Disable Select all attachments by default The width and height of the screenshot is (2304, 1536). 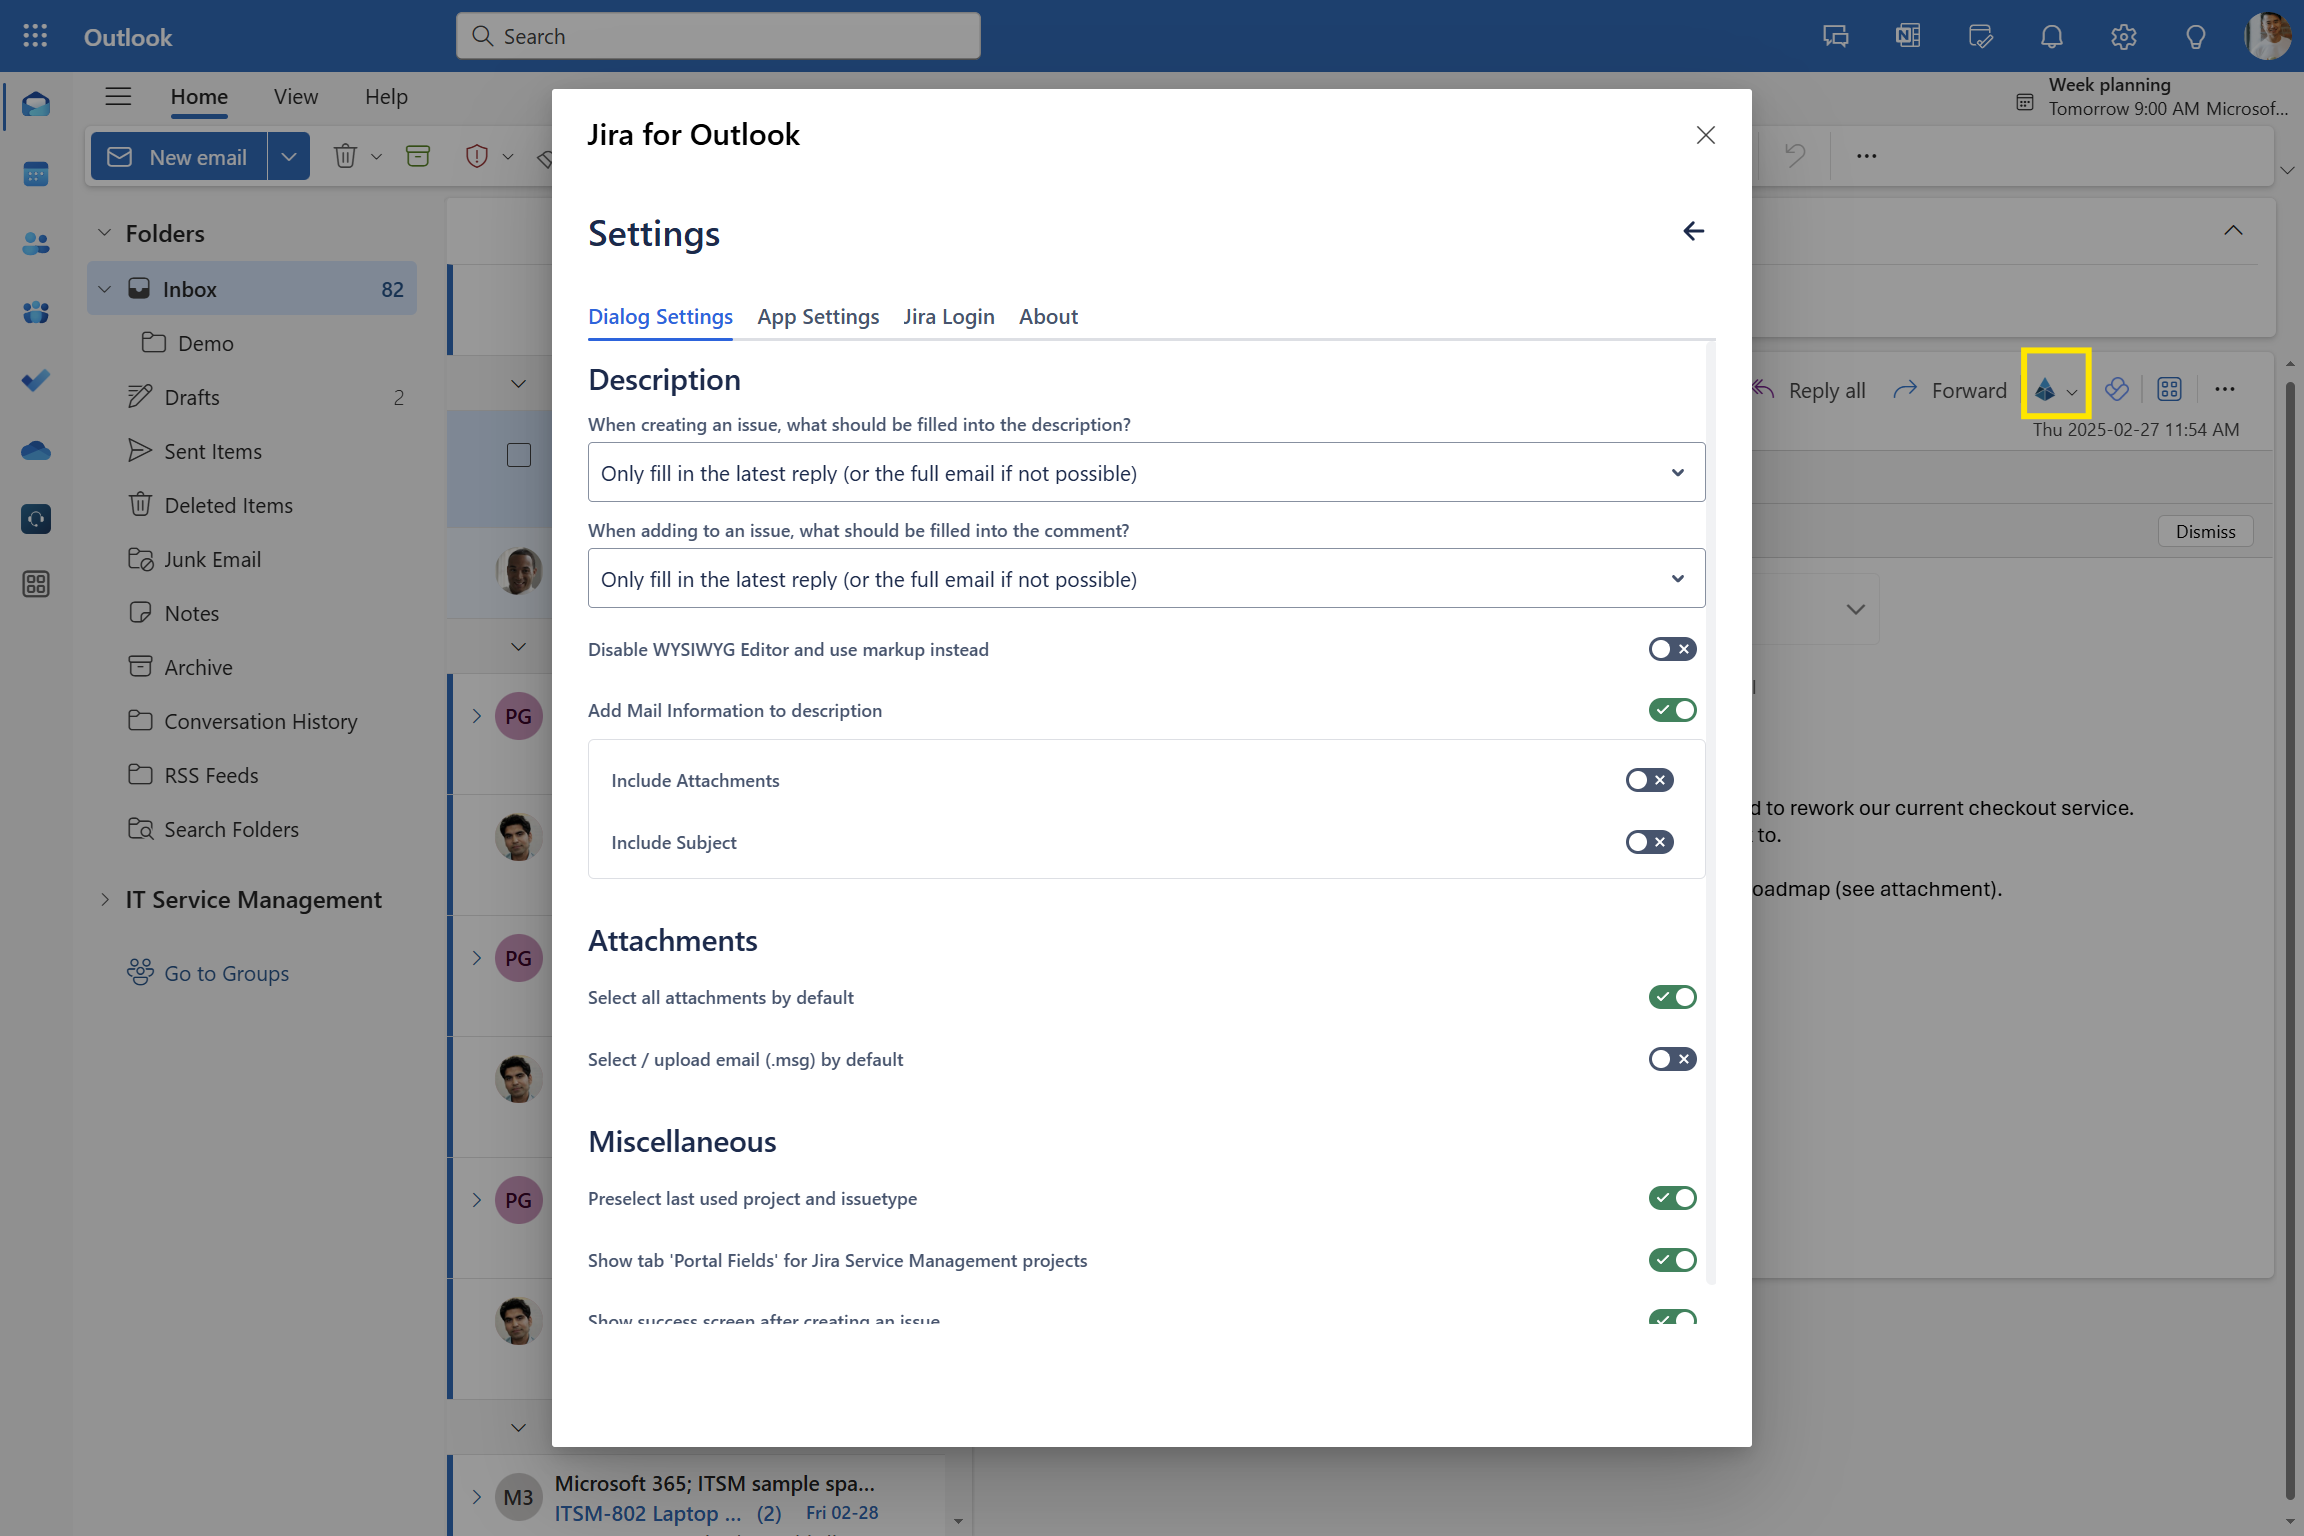coord(1672,997)
